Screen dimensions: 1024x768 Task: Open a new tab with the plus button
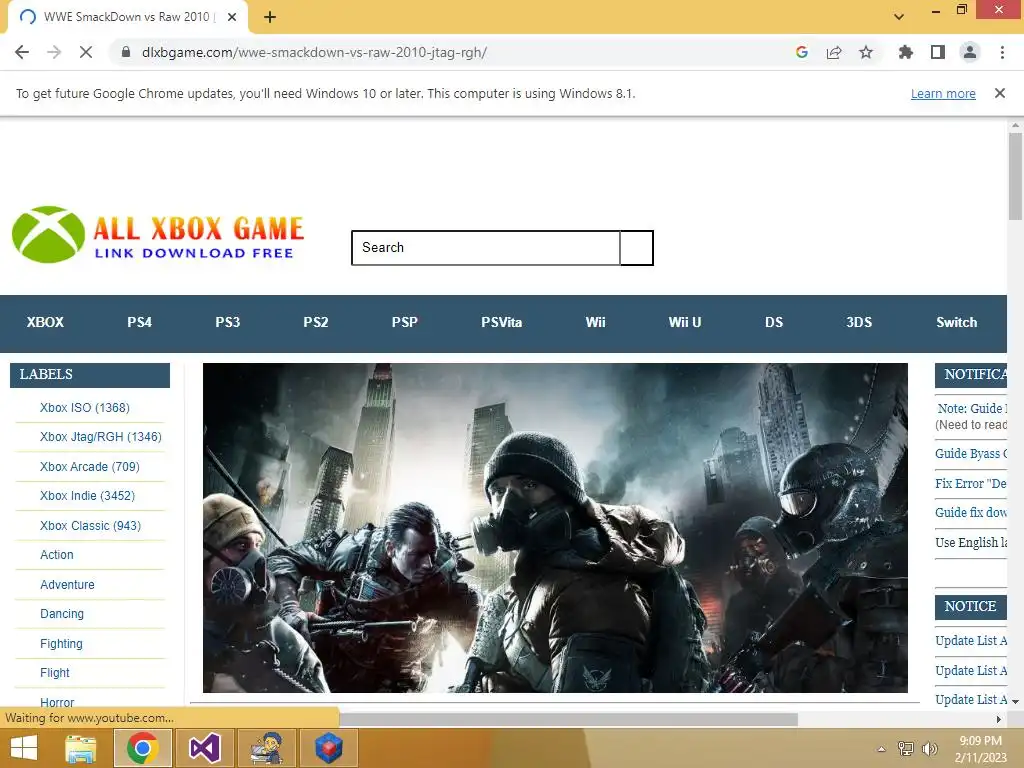click(270, 17)
